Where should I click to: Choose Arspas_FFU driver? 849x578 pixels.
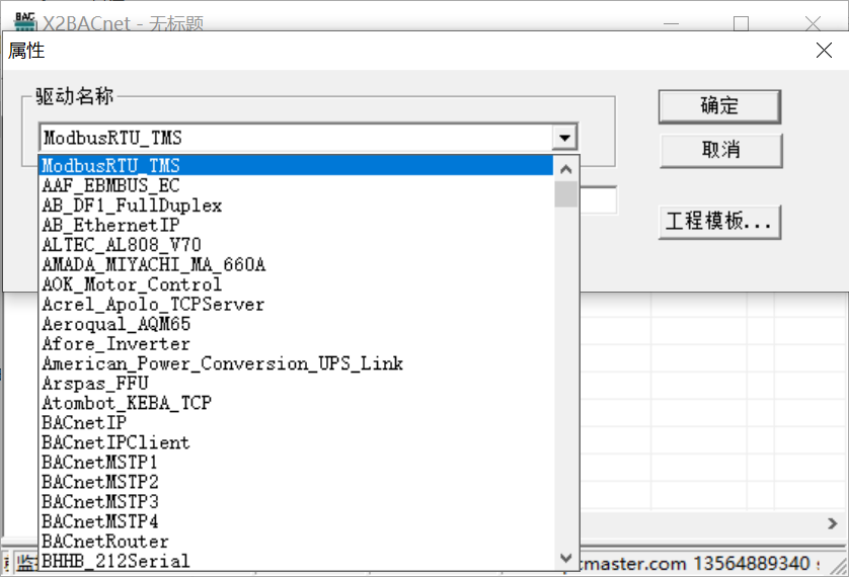[x=296, y=383]
